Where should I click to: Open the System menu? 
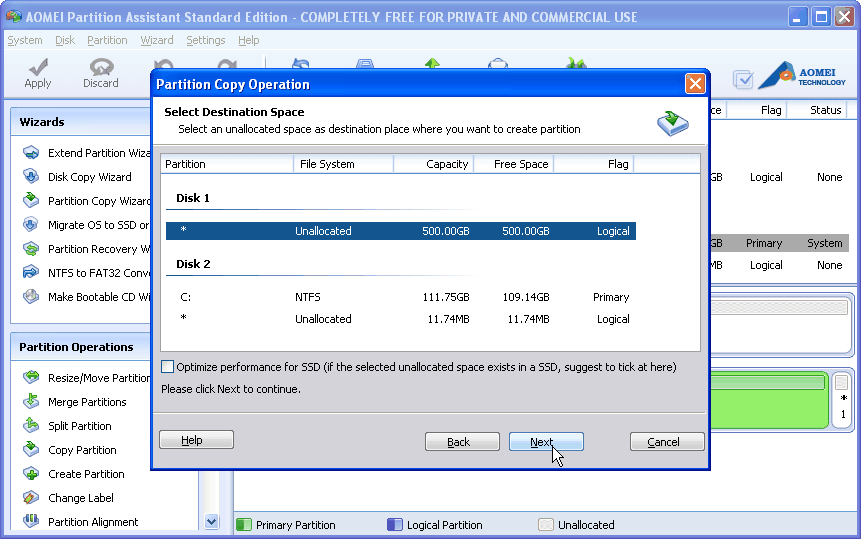[25, 40]
